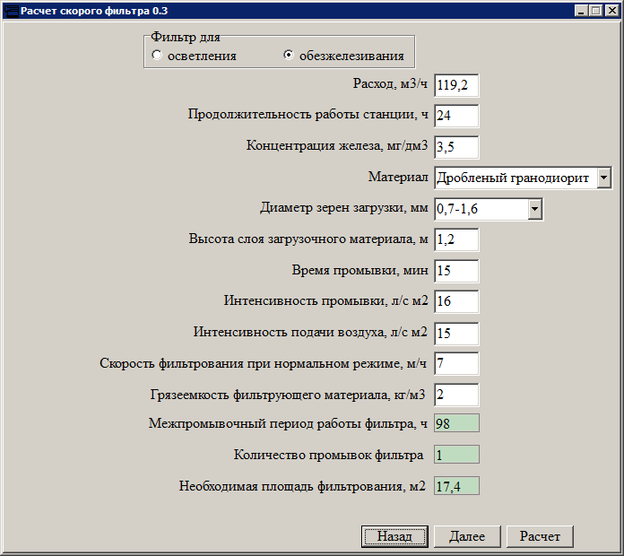The height and width of the screenshot is (556, 624).
Task: Click the Фильтр для group label
Action: (185, 37)
